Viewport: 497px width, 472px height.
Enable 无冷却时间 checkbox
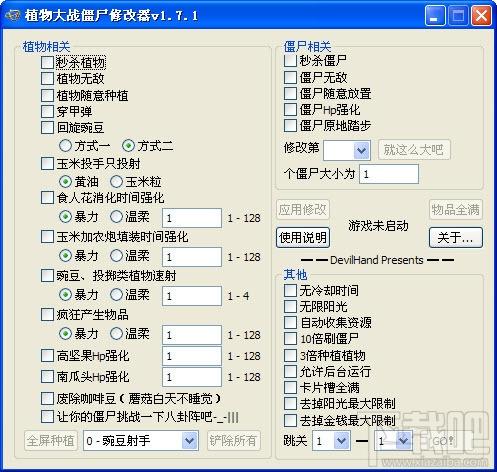pyautogui.click(x=290, y=290)
